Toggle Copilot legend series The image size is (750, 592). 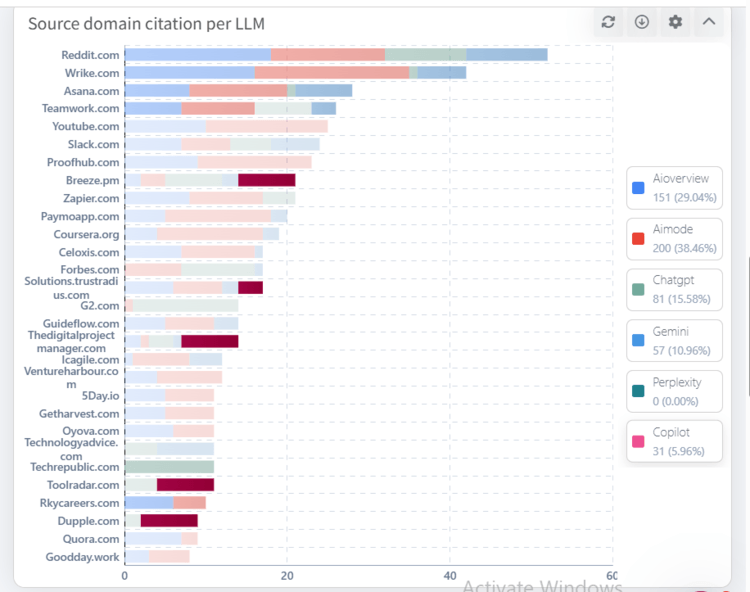point(674,441)
